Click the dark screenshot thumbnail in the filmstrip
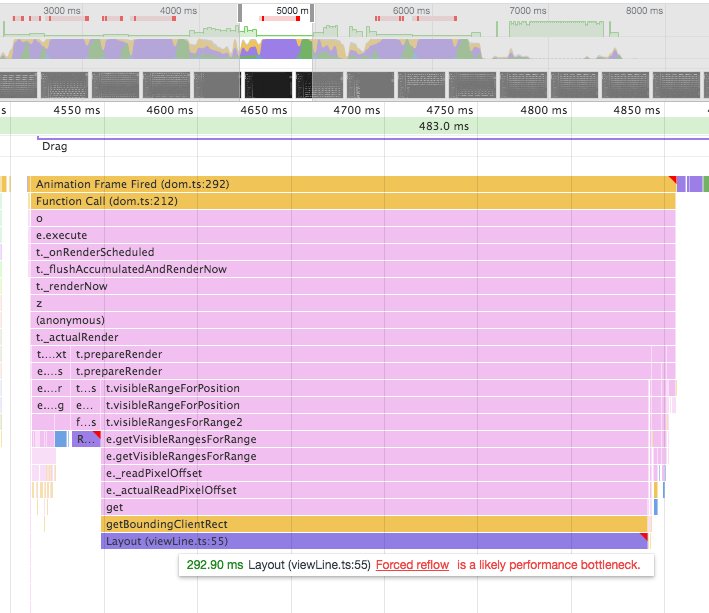The image size is (709, 613). 269,85
